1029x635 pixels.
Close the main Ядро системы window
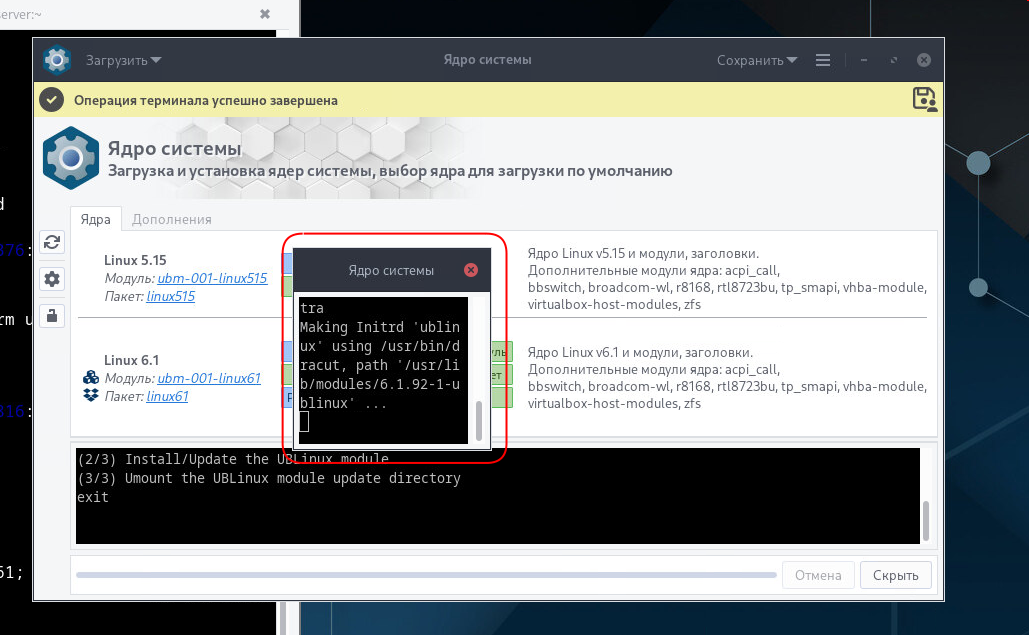click(923, 60)
